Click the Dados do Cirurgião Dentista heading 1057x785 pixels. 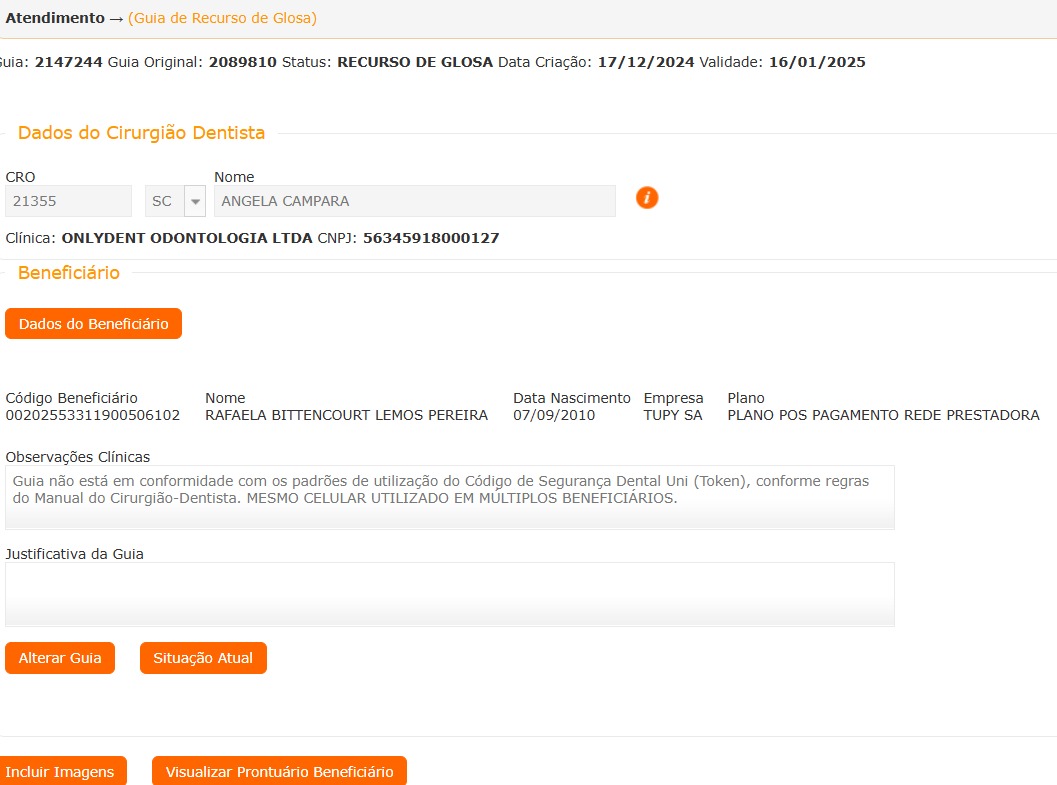coord(141,133)
